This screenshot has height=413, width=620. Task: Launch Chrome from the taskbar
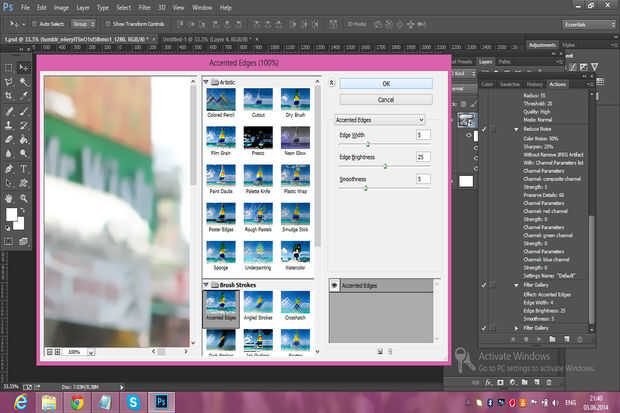click(77, 402)
